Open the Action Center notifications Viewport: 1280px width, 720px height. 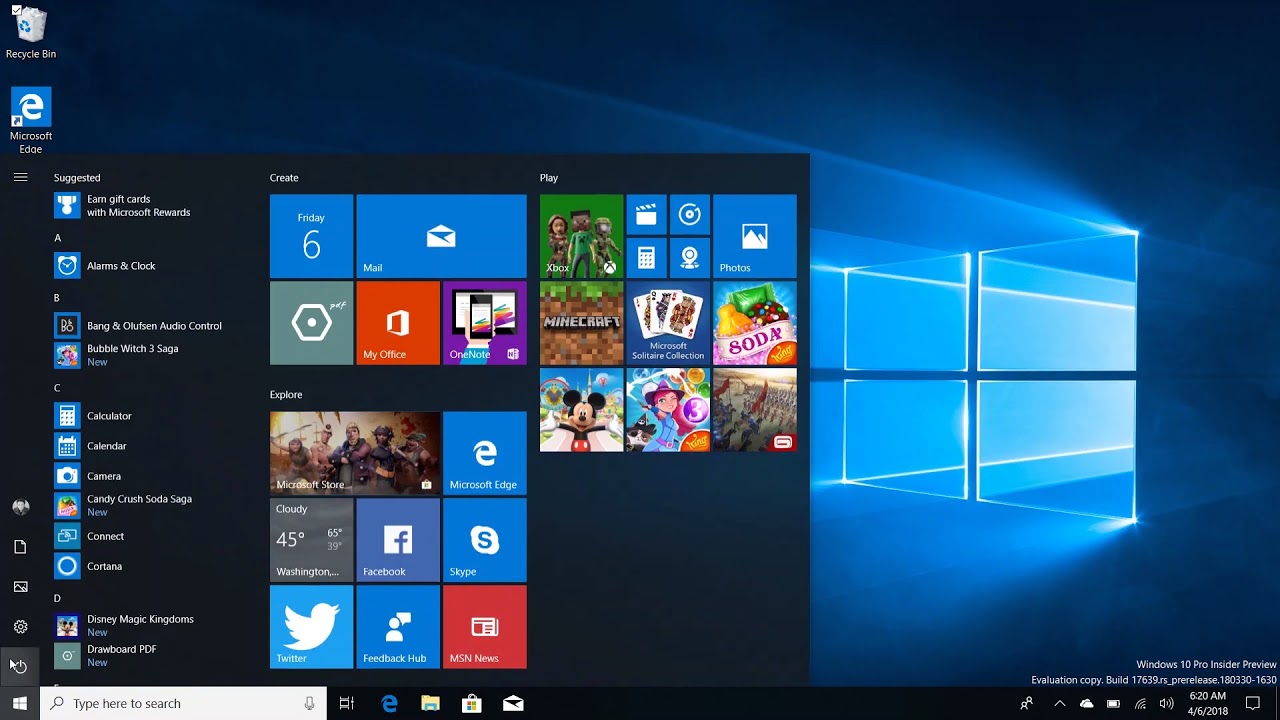pyautogui.click(x=1253, y=703)
